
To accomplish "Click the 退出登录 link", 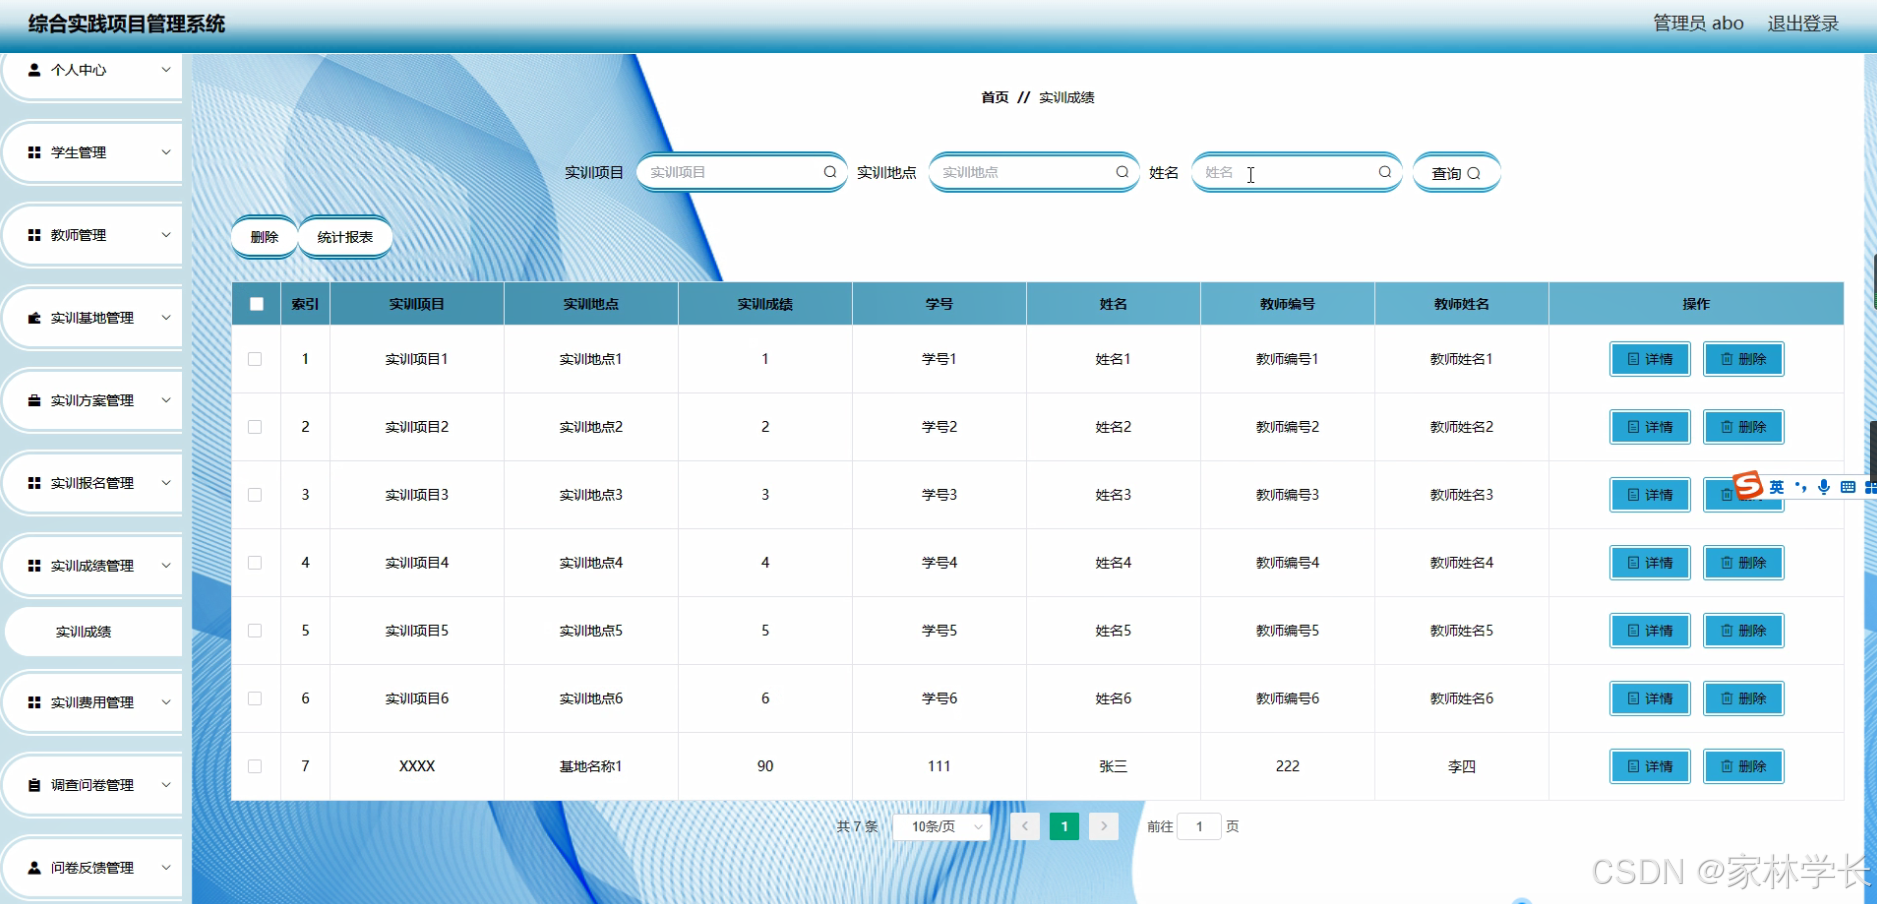I will click(x=1802, y=22).
